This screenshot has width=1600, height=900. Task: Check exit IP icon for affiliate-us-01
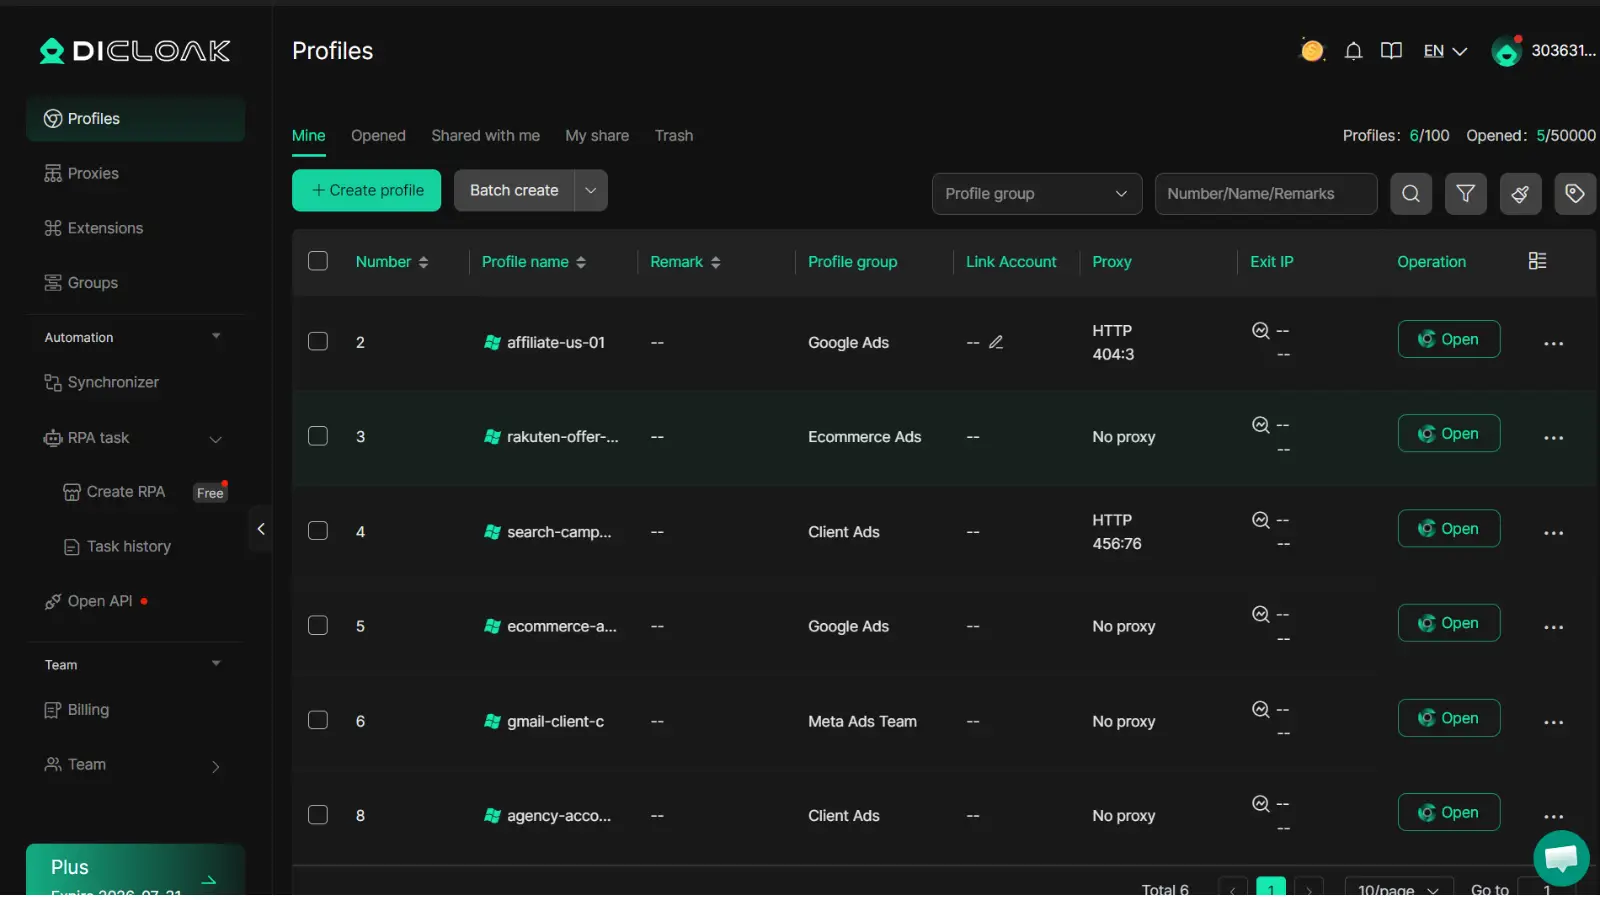[x=1260, y=330]
